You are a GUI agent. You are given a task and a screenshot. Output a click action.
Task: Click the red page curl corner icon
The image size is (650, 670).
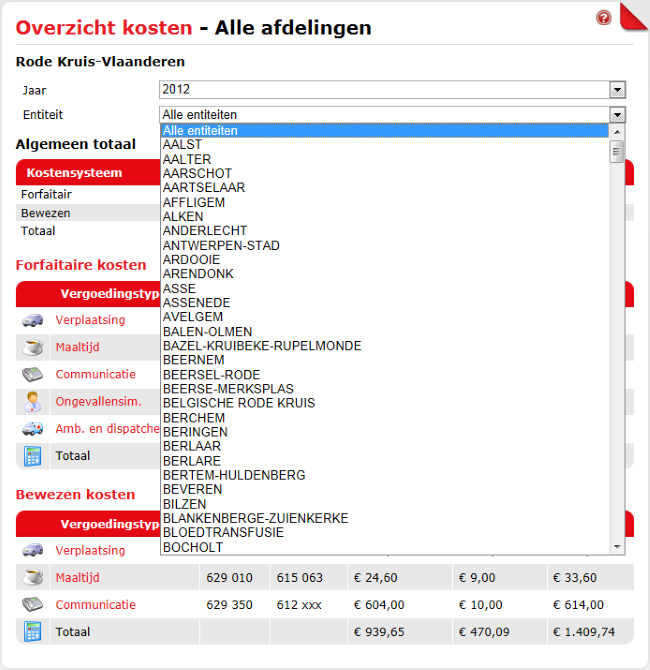coord(634,17)
